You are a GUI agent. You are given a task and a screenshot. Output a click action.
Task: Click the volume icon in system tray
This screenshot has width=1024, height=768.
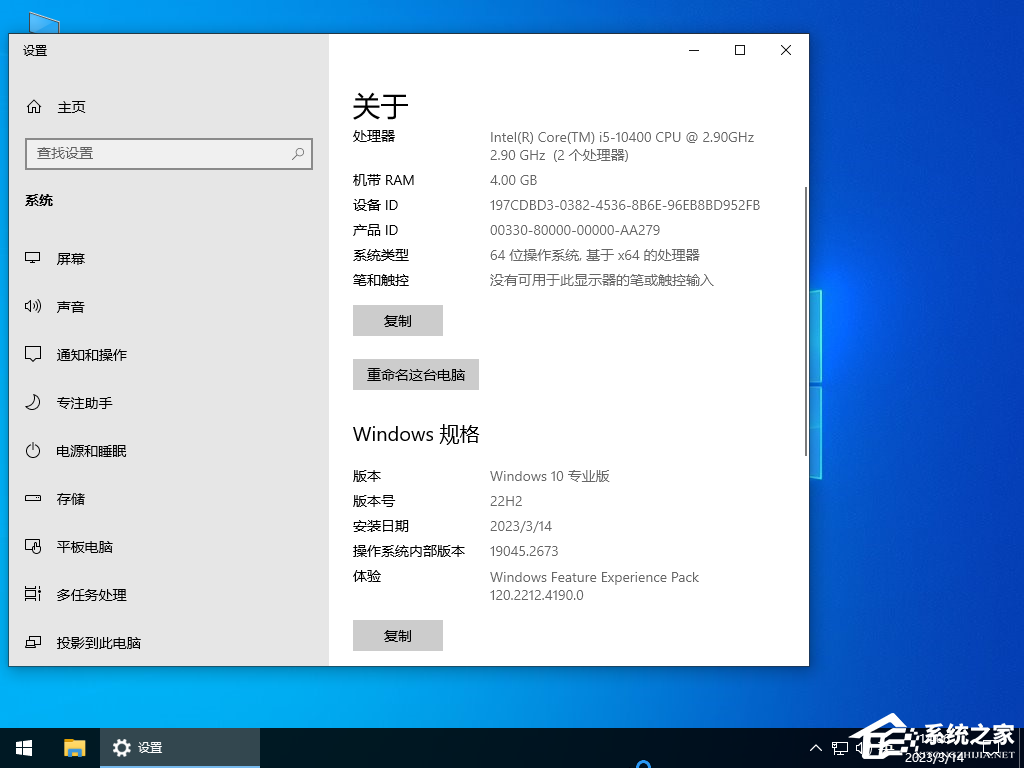click(862, 747)
